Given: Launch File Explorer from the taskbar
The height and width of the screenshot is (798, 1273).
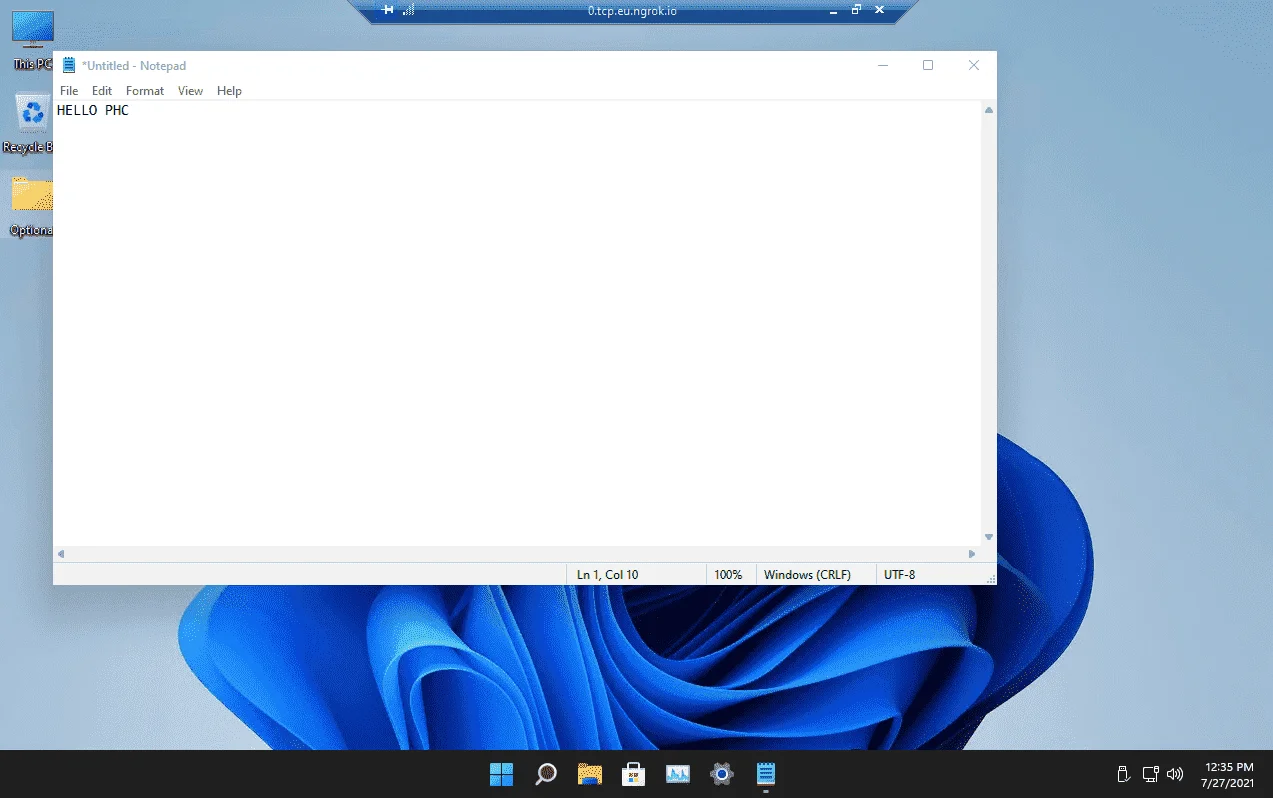Looking at the screenshot, I should 590,774.
